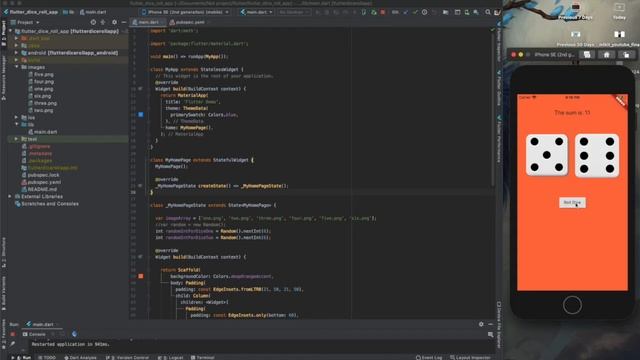Expand the android folder in tree

(16, 53)
